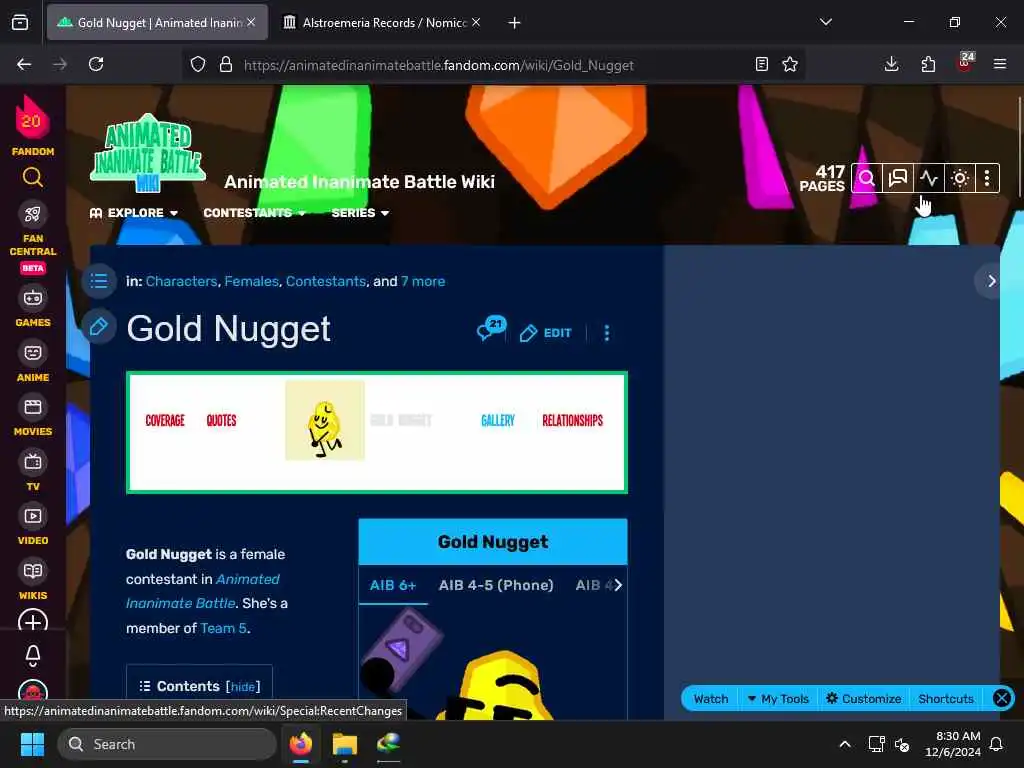
Task: Click Customize in the bottom toolbar
Action: [864, 699]
